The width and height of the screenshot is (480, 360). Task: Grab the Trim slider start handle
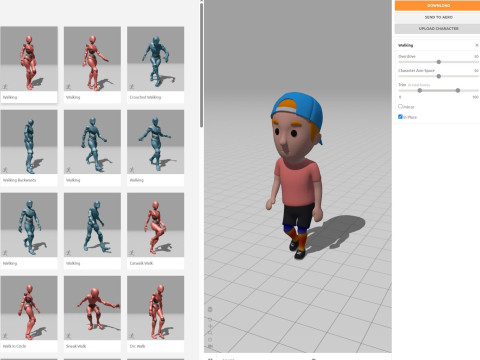420,90
